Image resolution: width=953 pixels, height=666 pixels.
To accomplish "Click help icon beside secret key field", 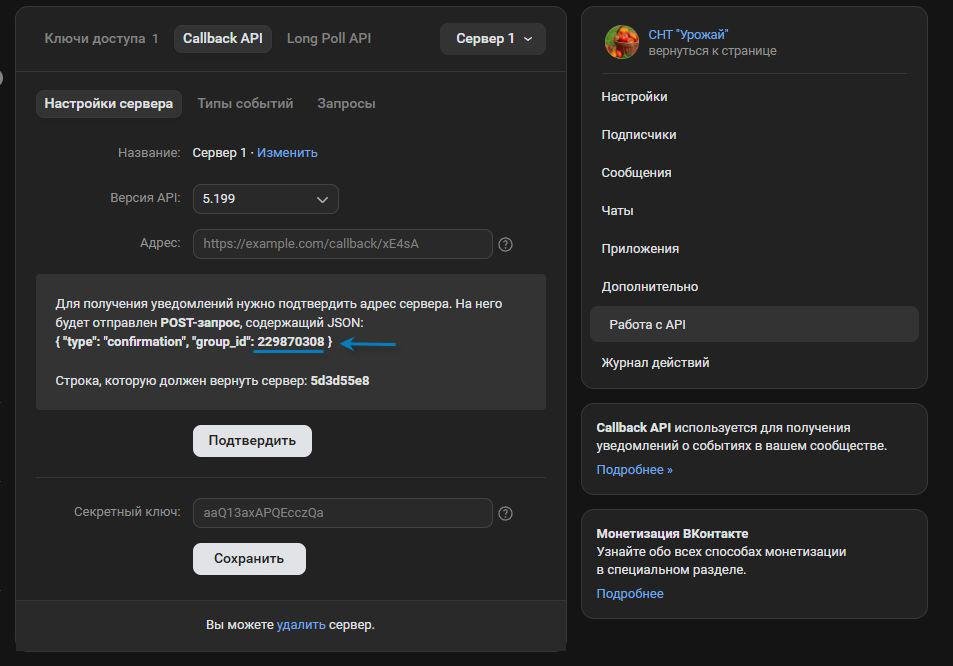I will coord(505,513).
